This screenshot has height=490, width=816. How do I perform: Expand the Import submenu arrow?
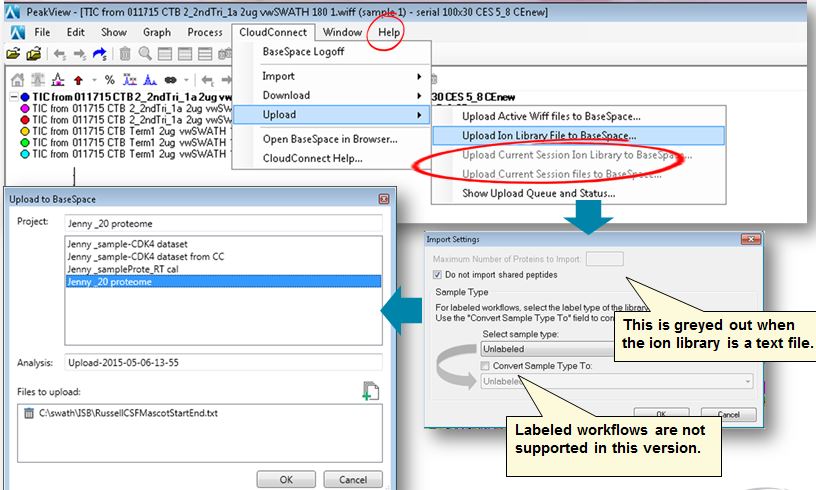click(x=419, y=76)
